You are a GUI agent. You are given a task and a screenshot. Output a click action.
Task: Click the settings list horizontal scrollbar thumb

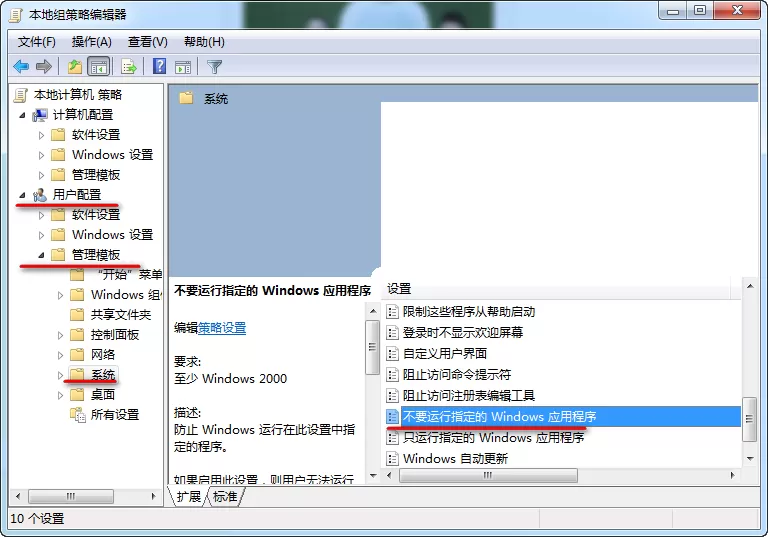(488, 475)
